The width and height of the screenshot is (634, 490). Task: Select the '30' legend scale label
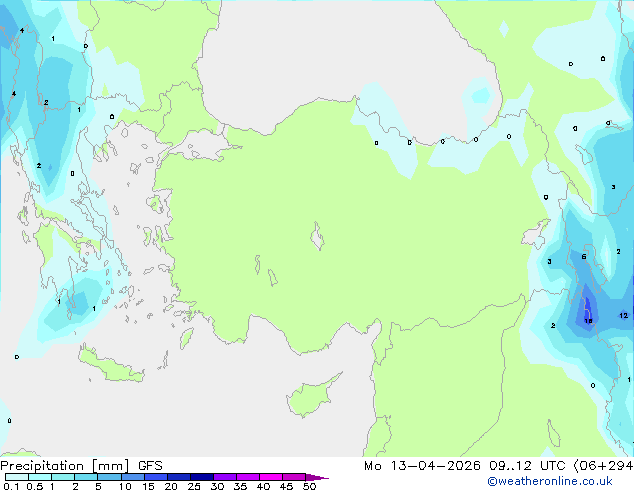[217, 486]
